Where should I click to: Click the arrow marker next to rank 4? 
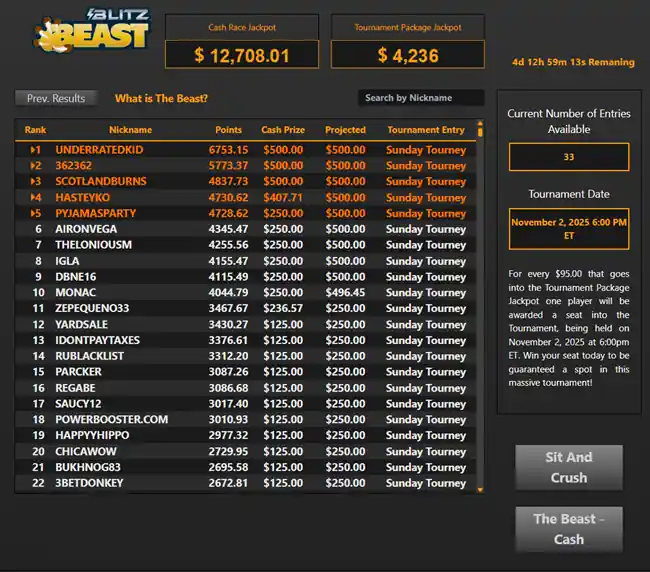(x=32, y=198)
